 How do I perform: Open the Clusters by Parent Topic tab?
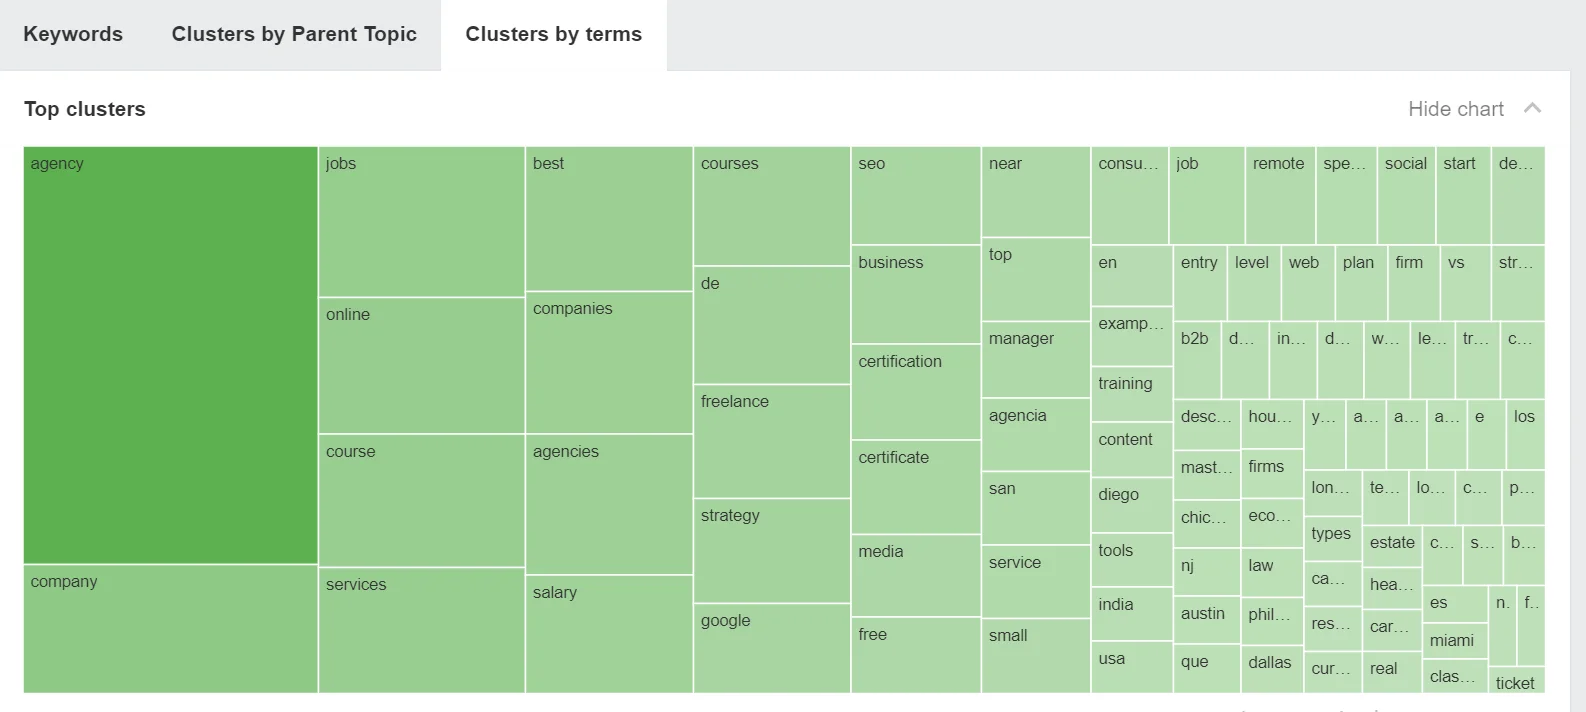click(x=294, y=34)
